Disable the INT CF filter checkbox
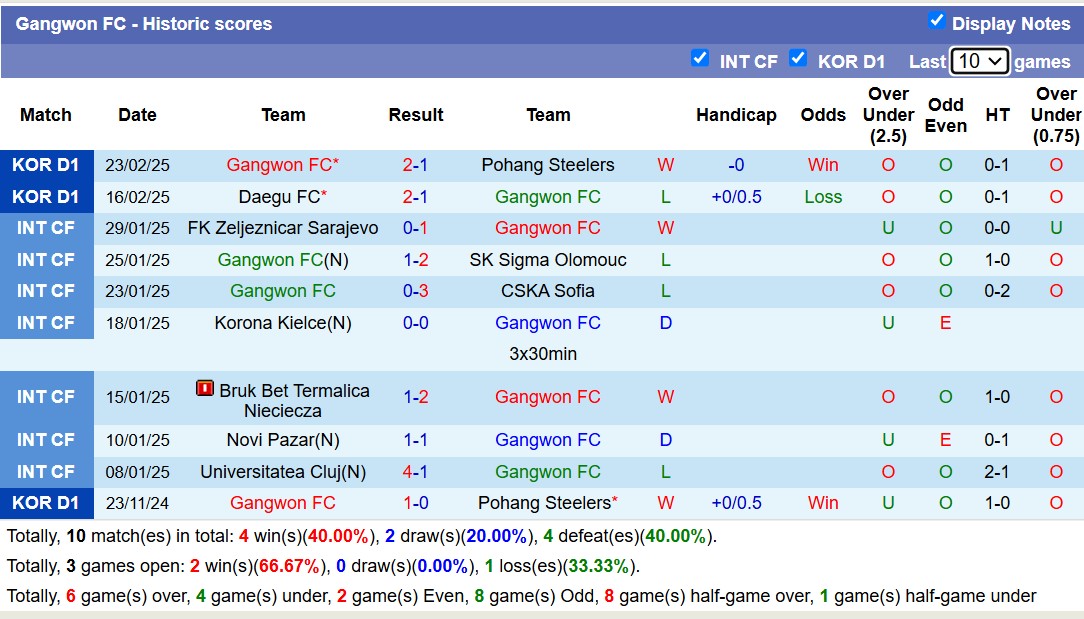Image resolution: width=1084 pixels, height=619 pixels. [701, 60]
